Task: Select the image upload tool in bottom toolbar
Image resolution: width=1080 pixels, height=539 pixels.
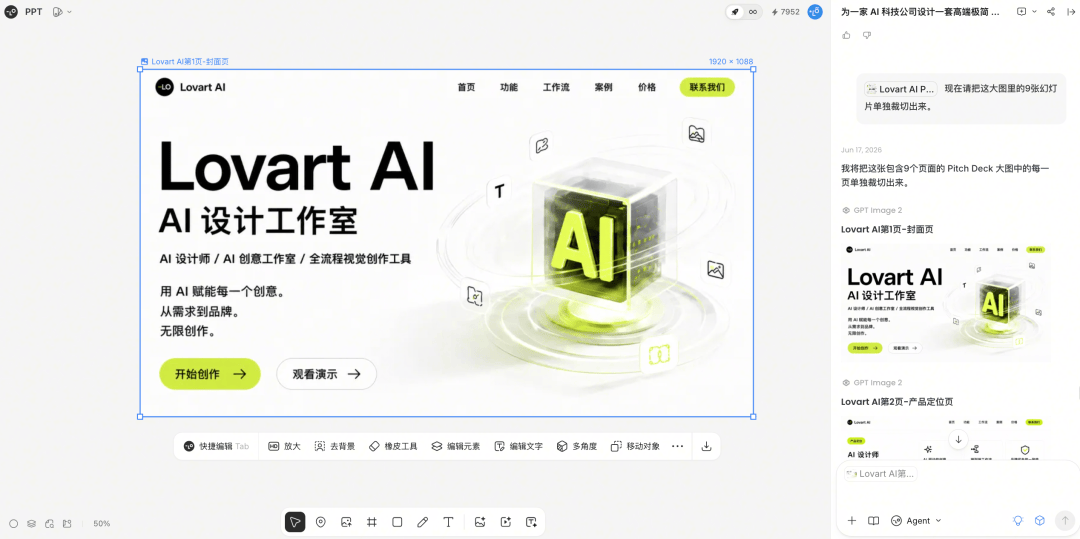Action: (346, 522)
